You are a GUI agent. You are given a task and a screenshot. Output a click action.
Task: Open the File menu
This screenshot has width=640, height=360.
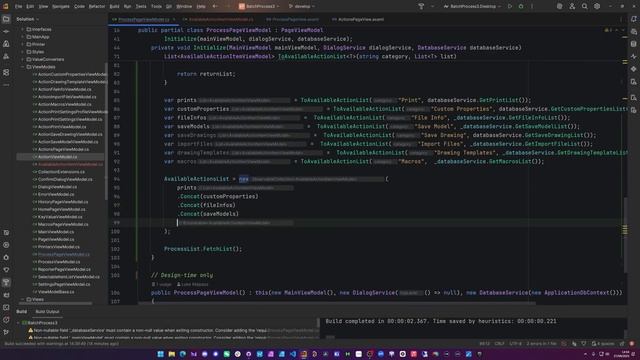click(18, 7)
